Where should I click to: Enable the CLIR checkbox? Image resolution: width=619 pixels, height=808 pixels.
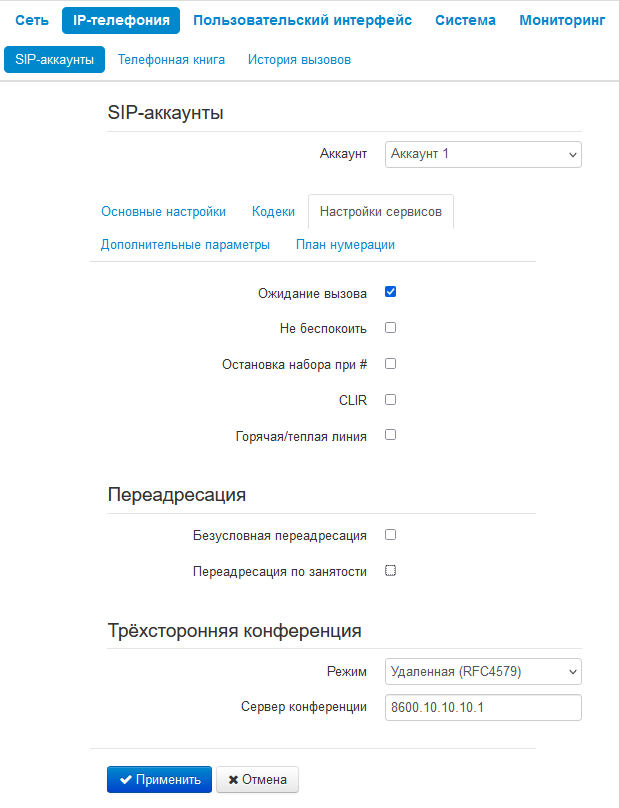(391, 400)
